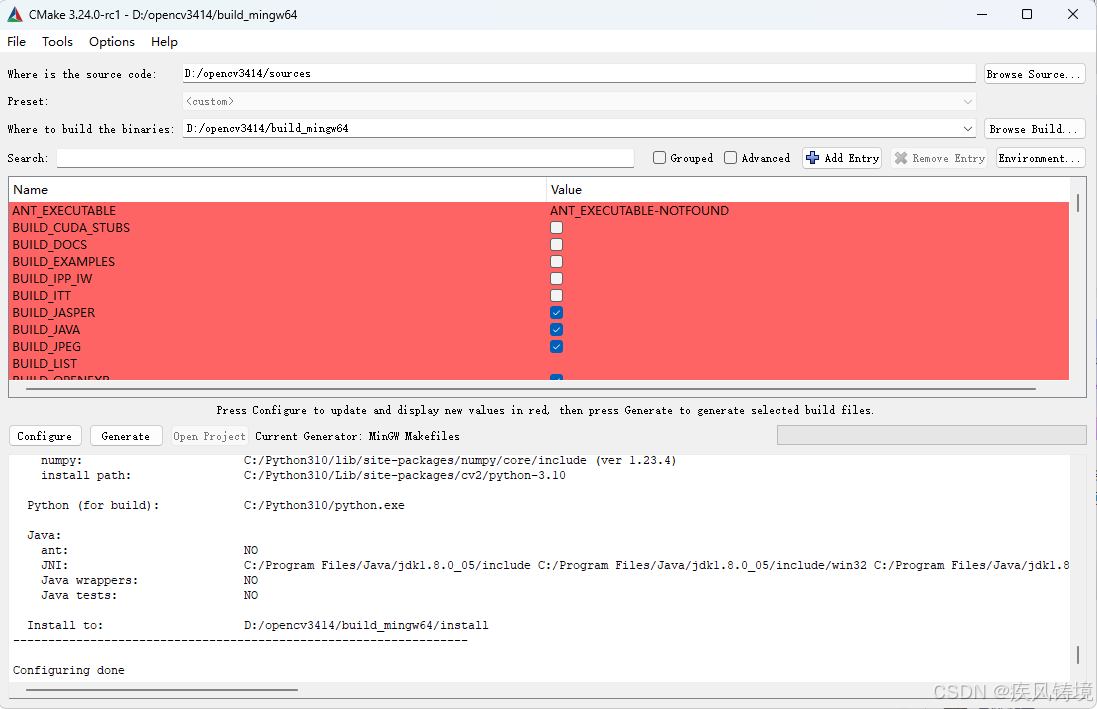This screenshot has height=709, width=1097.
Task: Click the 'Java tests:' log line
Action: [x=149, y=596]
